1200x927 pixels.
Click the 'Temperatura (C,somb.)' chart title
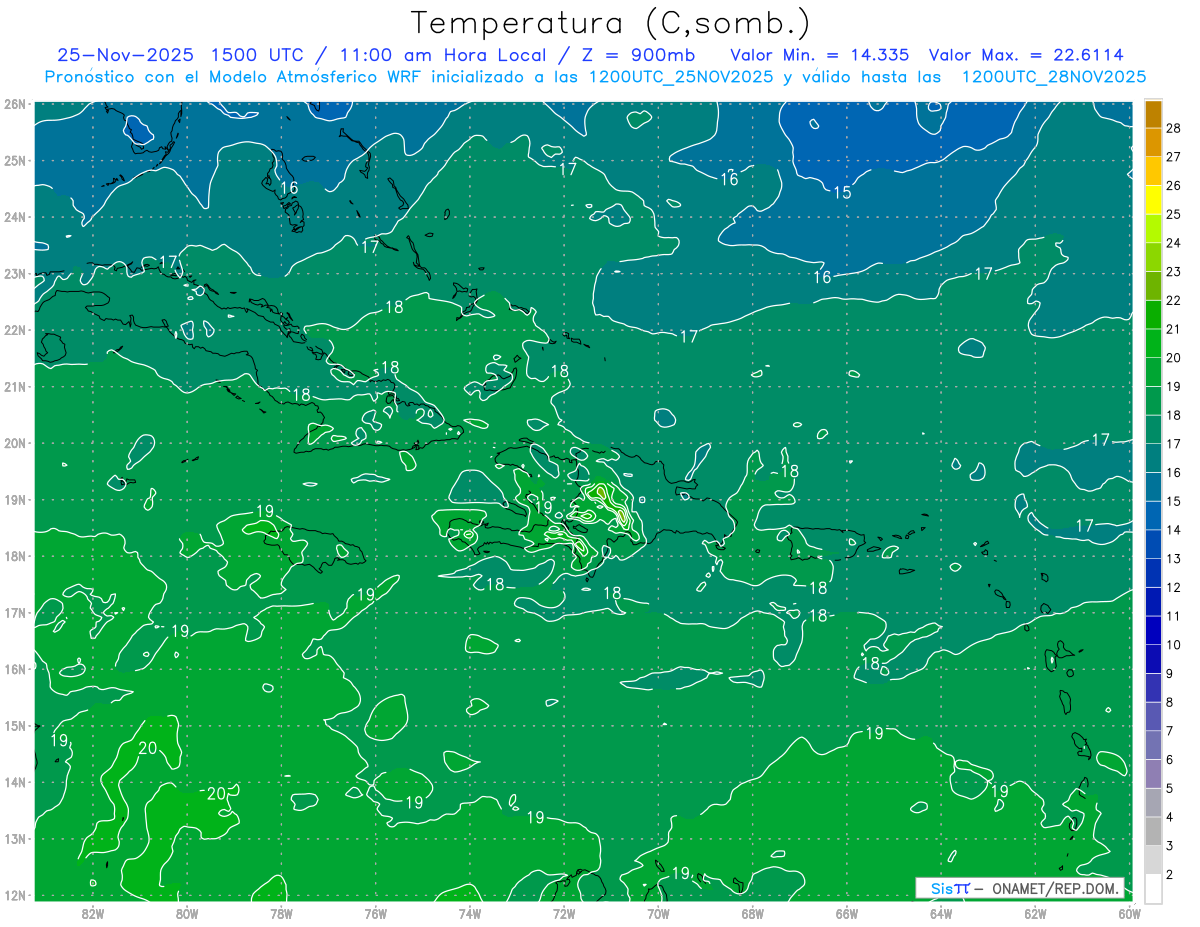pyautogui.click(x=610, y=24)
